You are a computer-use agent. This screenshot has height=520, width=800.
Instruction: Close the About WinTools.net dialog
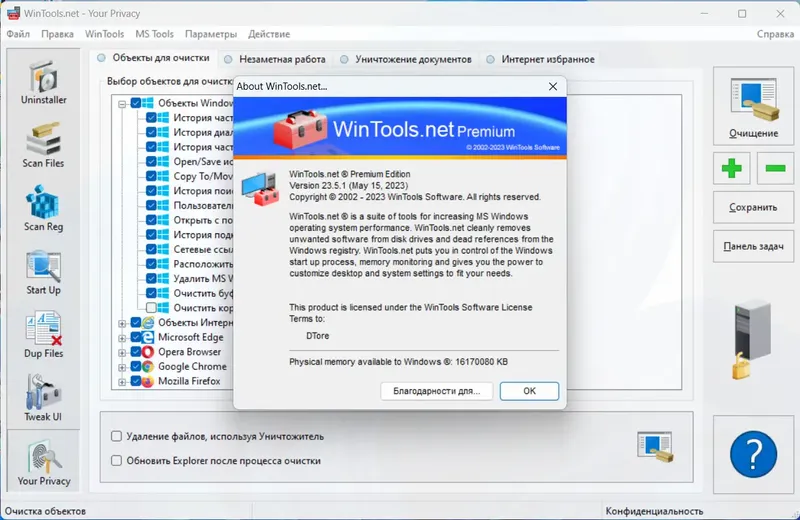tap(553, 86)
